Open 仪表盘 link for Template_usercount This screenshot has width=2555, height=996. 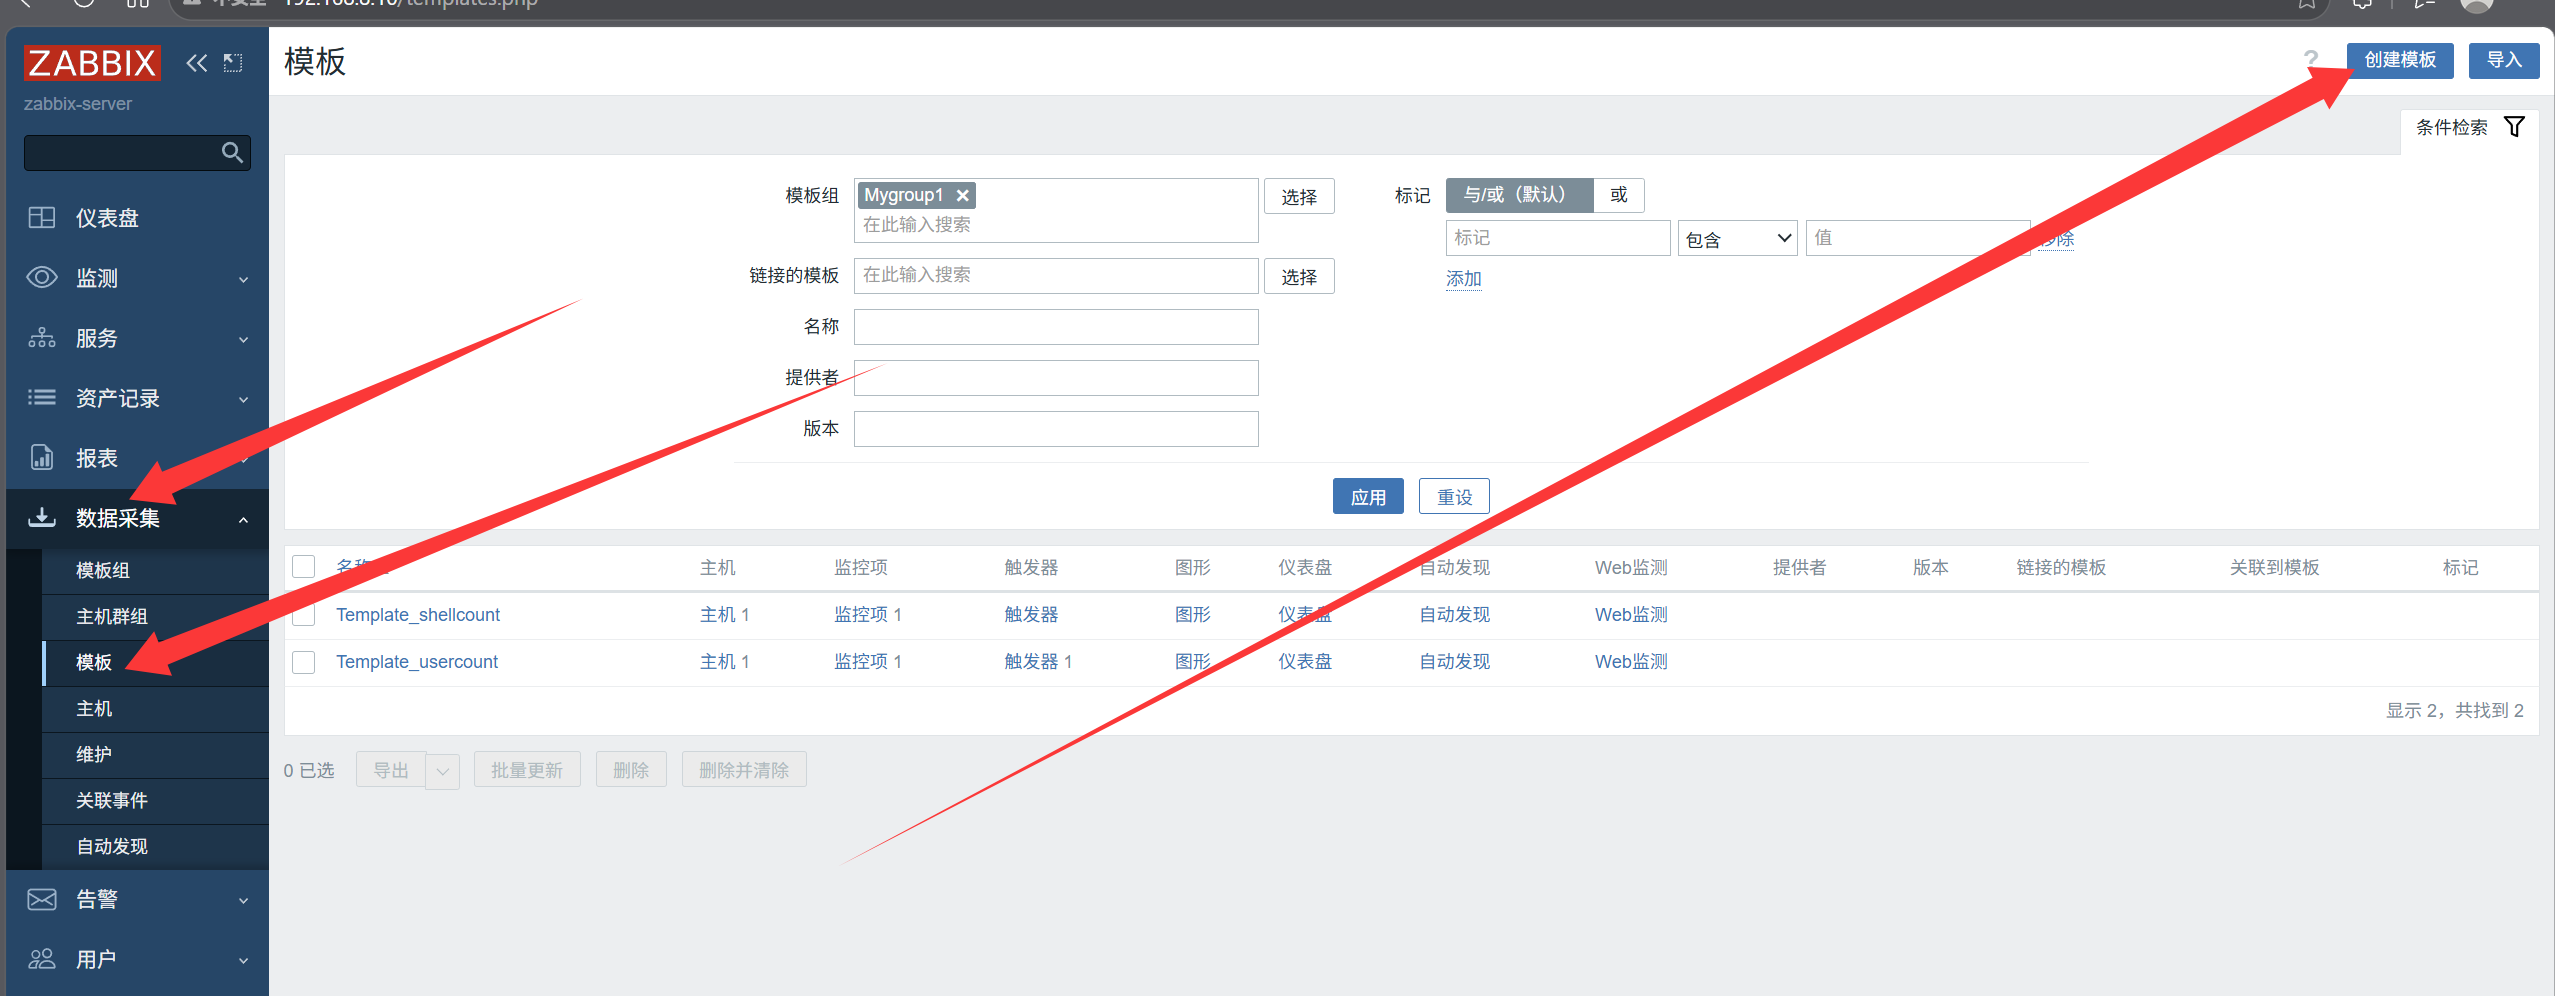click(1305, 662)
